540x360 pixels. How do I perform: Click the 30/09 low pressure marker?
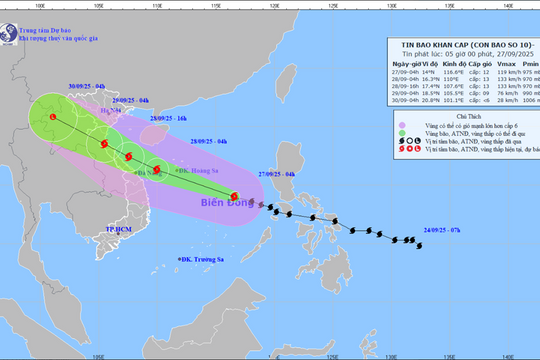[53, 117]
